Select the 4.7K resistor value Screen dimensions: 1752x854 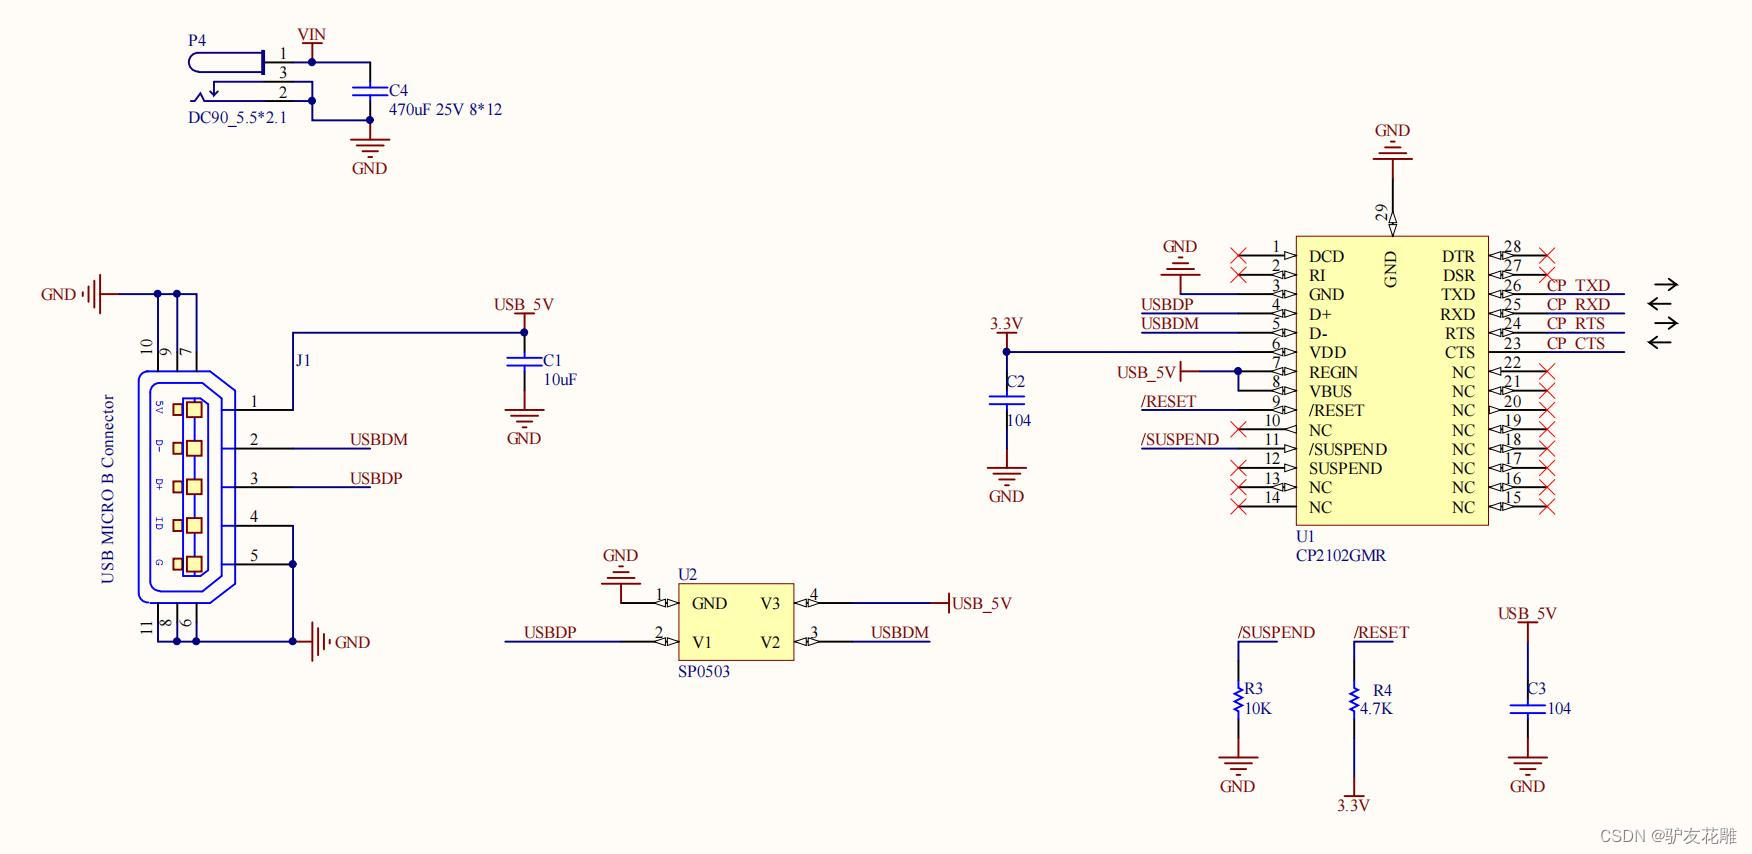(1376, 708)
